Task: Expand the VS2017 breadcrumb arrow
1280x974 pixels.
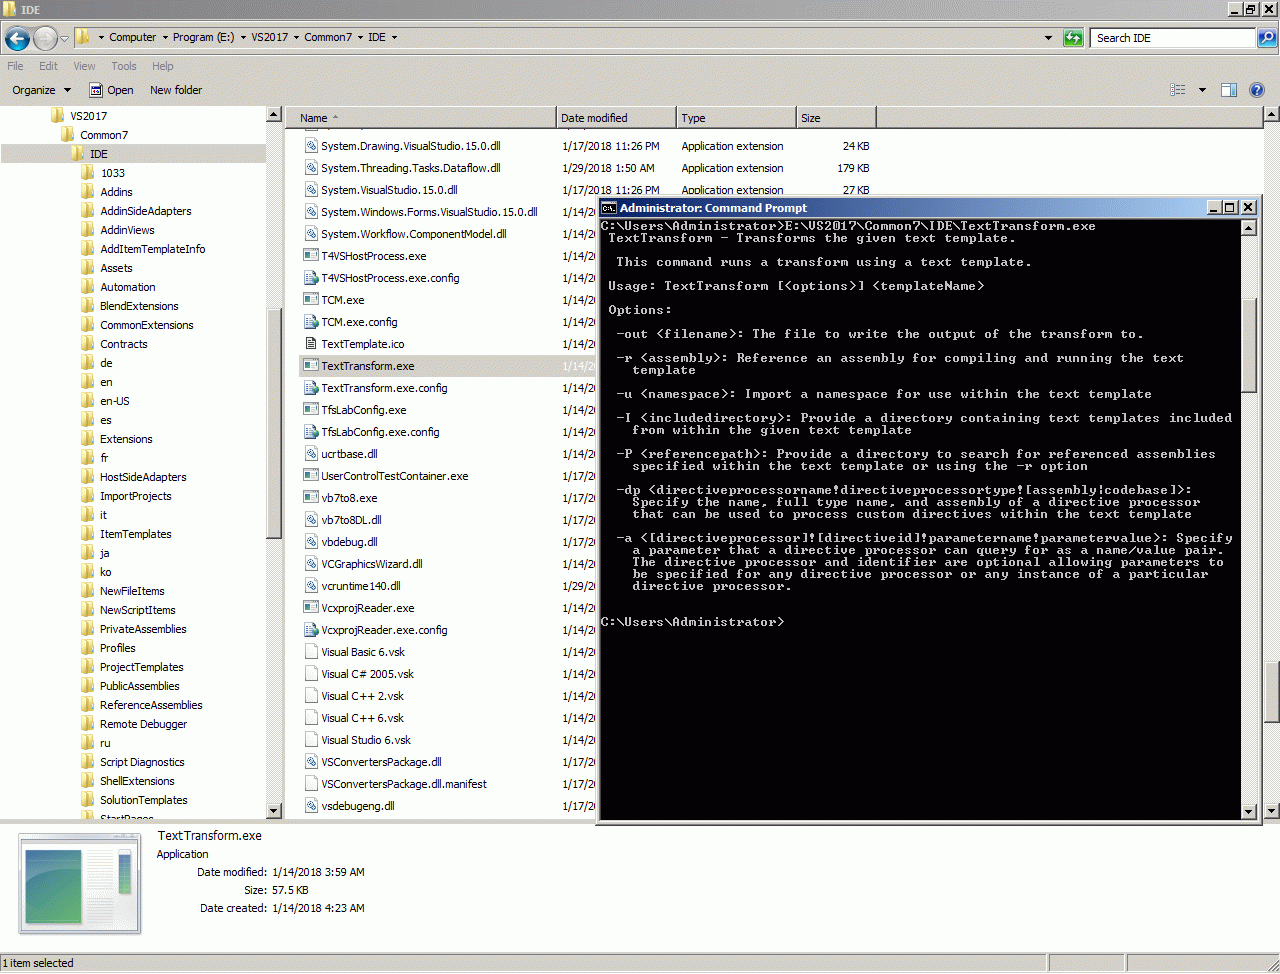Action: pyautogui.click(x=296, y=38)
